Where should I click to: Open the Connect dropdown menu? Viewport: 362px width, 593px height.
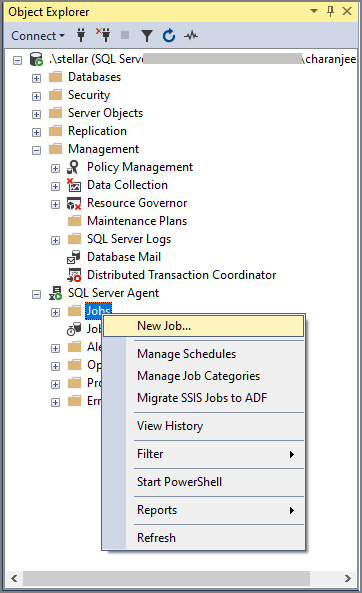(38, 36)
